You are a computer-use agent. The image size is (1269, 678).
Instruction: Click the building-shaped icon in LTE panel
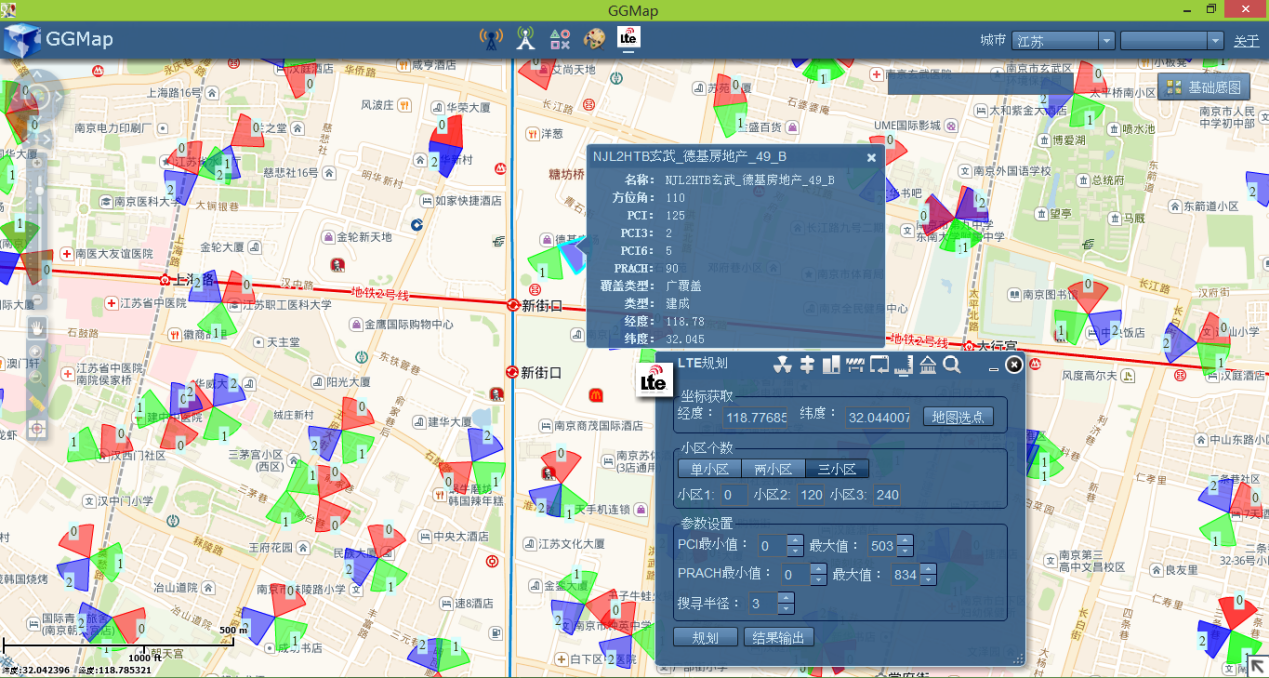[x=927, y=364]
